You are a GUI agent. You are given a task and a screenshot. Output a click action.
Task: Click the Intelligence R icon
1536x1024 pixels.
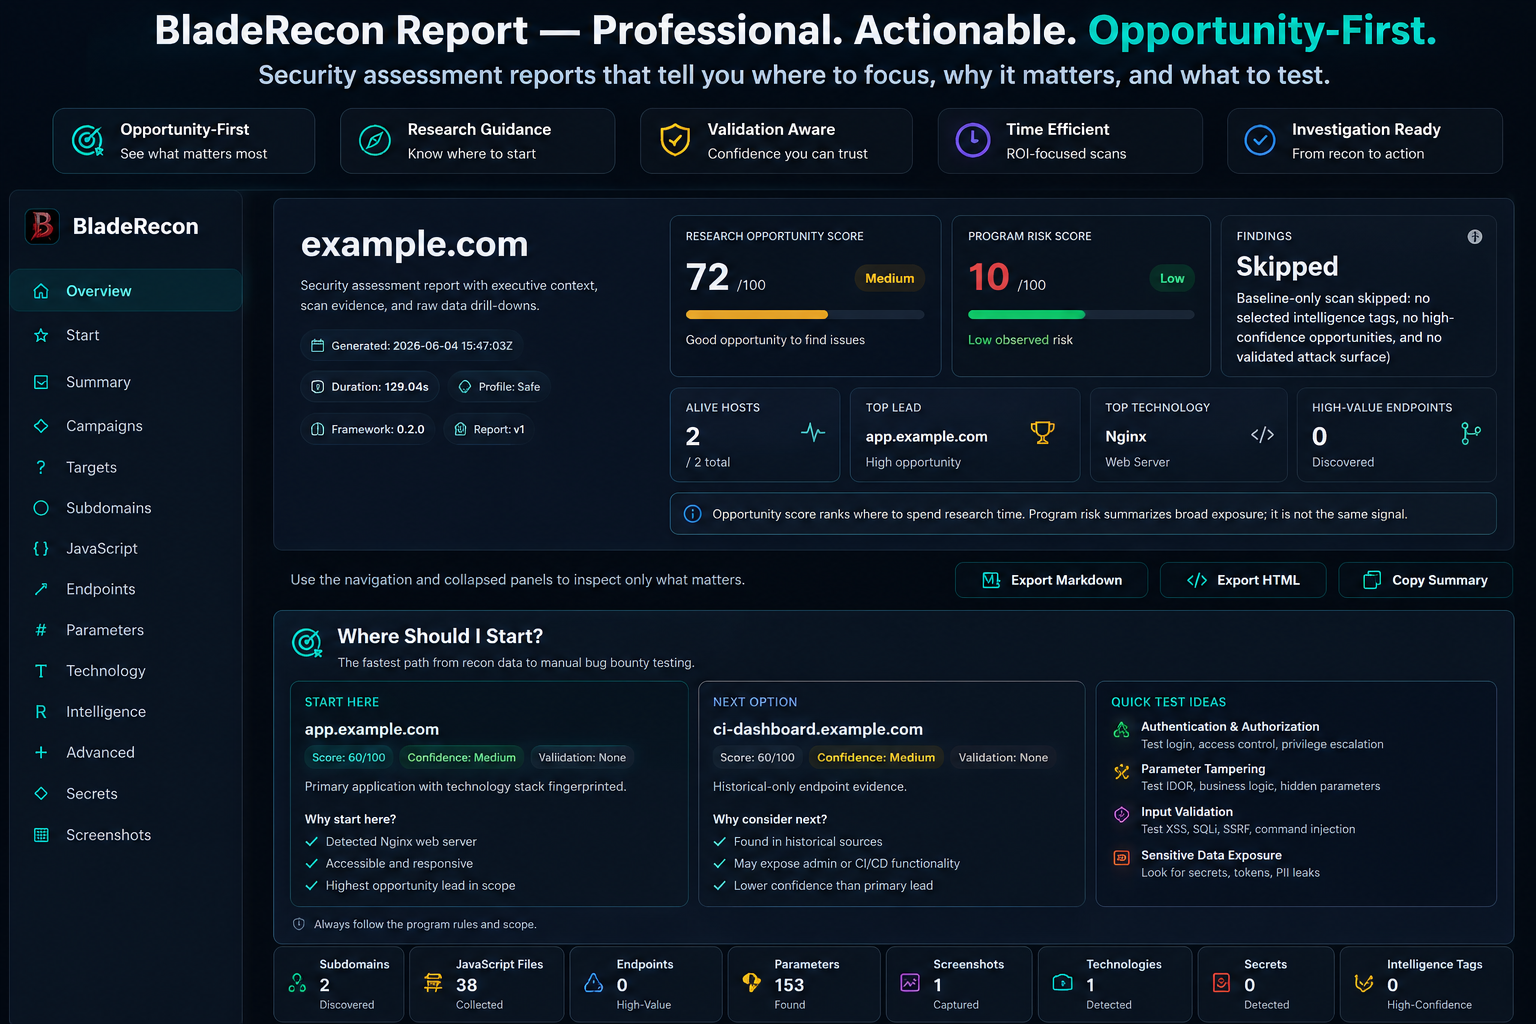41,712
